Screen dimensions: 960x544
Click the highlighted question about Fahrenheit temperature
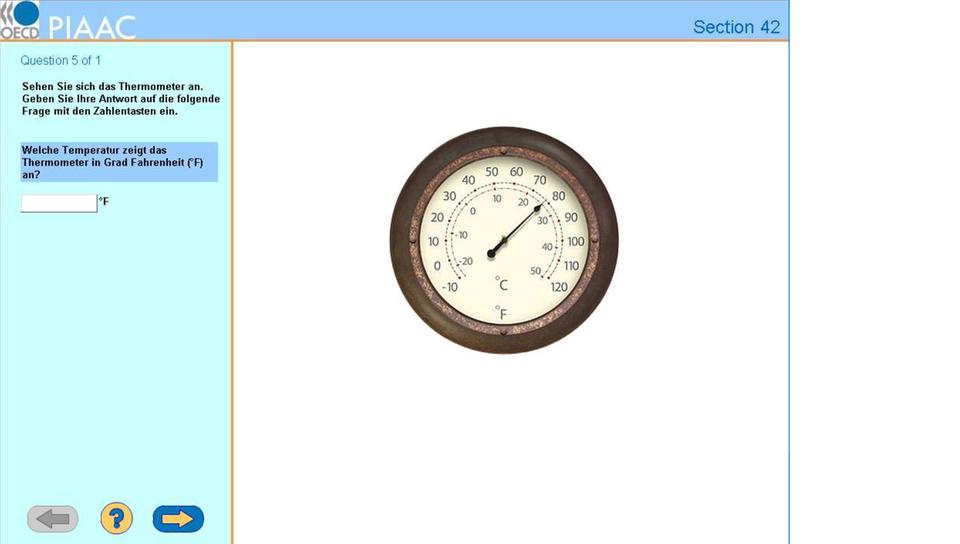(119, 162)
